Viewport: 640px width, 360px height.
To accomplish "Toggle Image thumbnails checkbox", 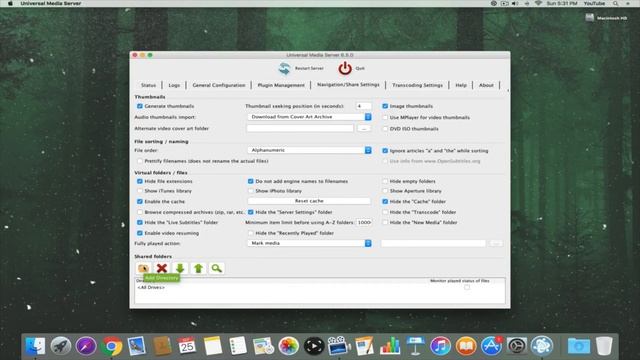I will tap(385, 106).
